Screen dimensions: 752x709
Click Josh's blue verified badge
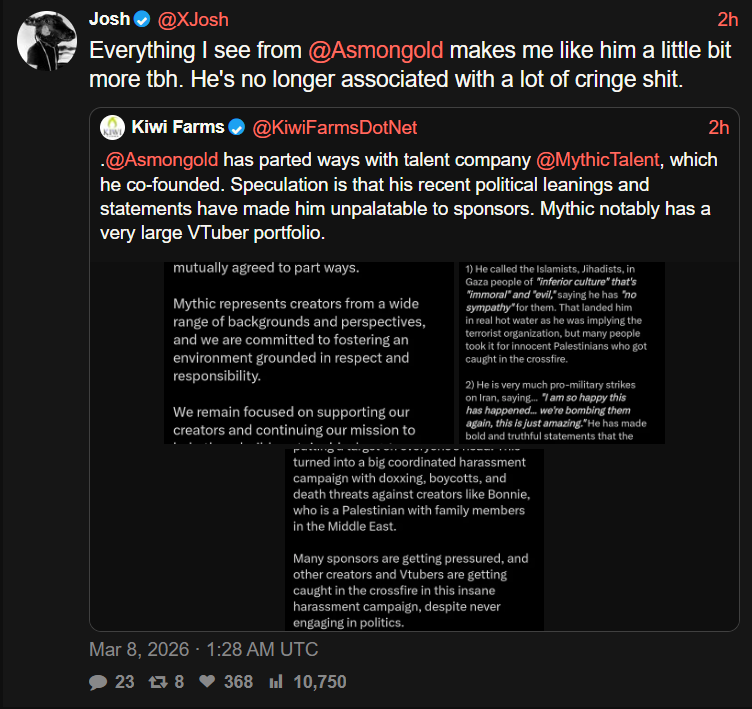coord(143,19)
